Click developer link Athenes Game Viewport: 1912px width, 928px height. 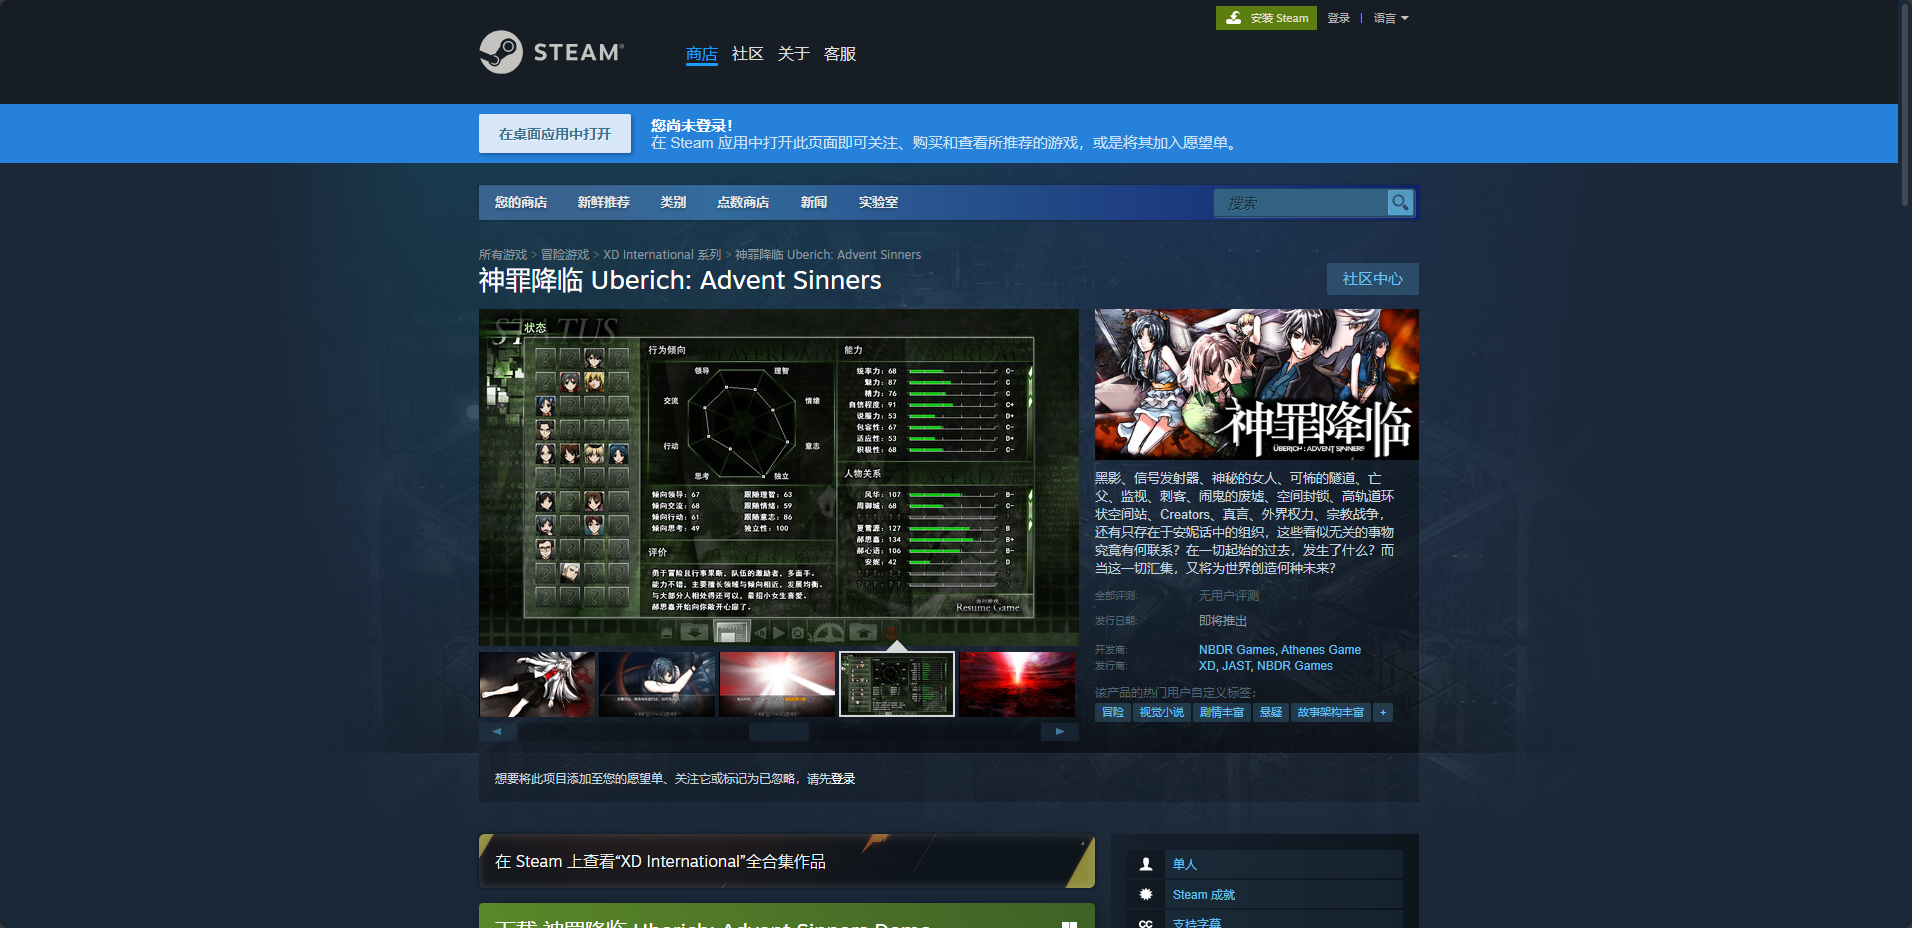click(1321, 650)
